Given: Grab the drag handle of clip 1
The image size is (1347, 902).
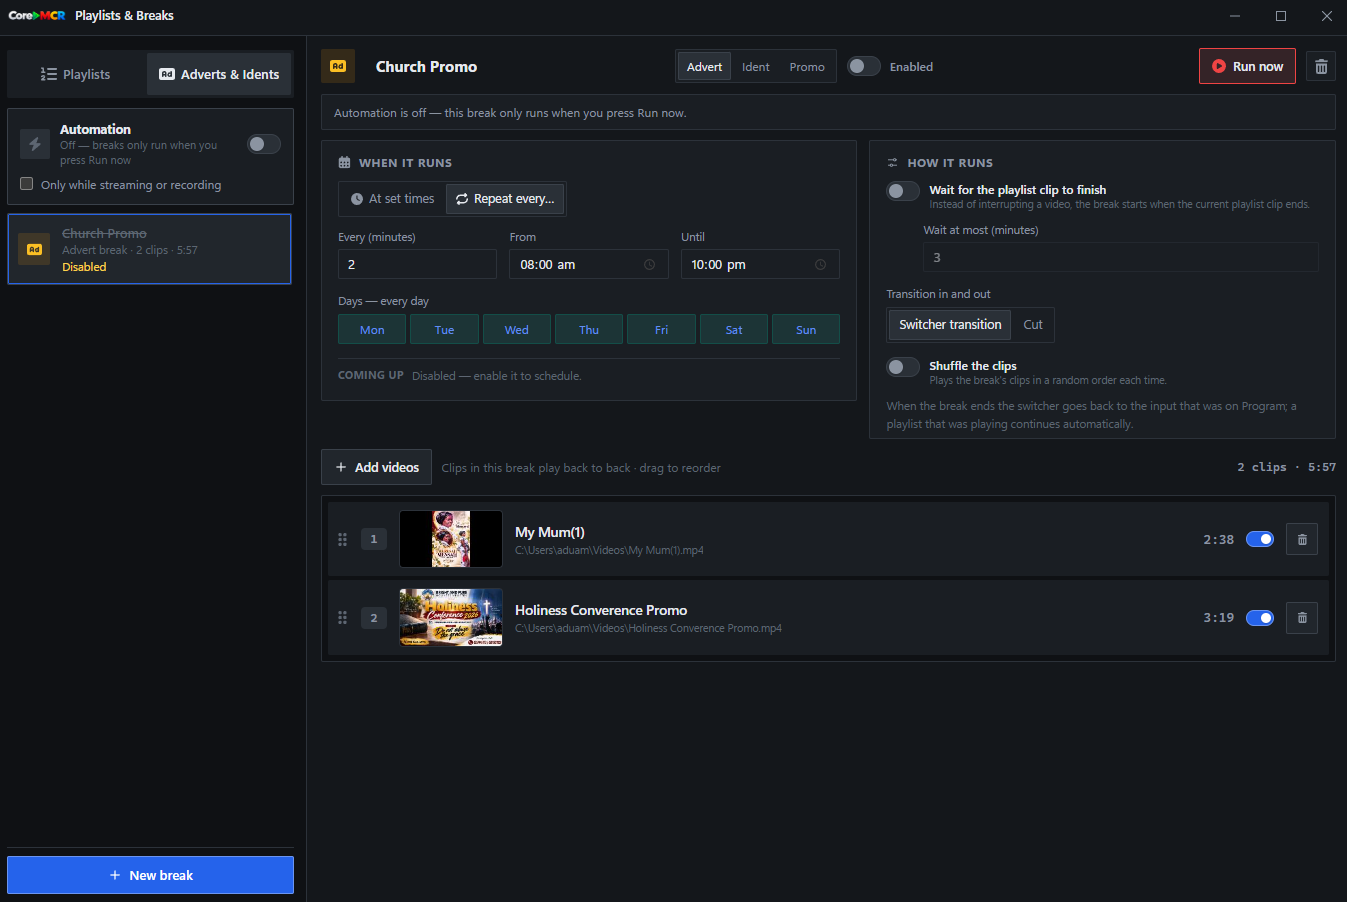Looking at the screenshot, I should click(x=342, y=539).
